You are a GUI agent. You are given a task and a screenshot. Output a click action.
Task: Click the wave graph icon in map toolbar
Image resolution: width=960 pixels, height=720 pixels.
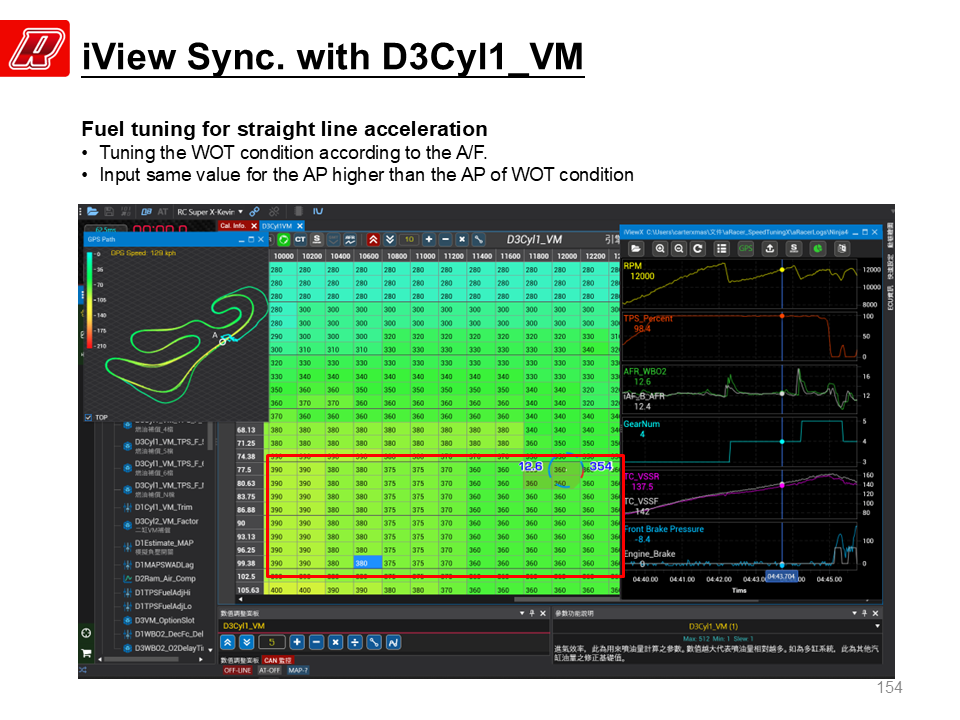point(350,239)
